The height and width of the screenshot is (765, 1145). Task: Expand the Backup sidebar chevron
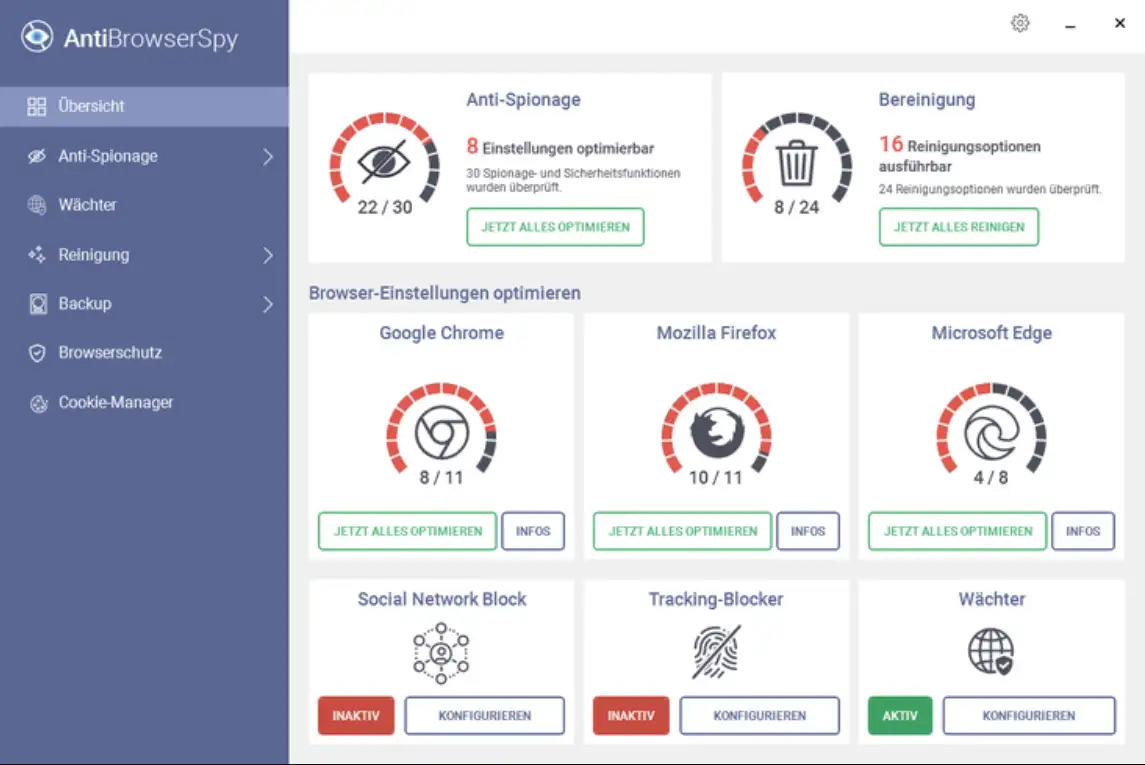click(268, 304)
